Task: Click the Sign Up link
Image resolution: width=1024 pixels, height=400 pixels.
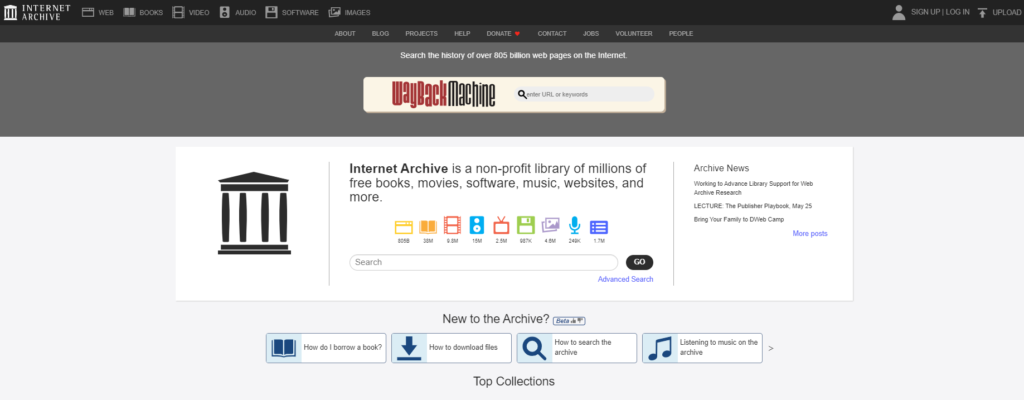Action: 925,12
